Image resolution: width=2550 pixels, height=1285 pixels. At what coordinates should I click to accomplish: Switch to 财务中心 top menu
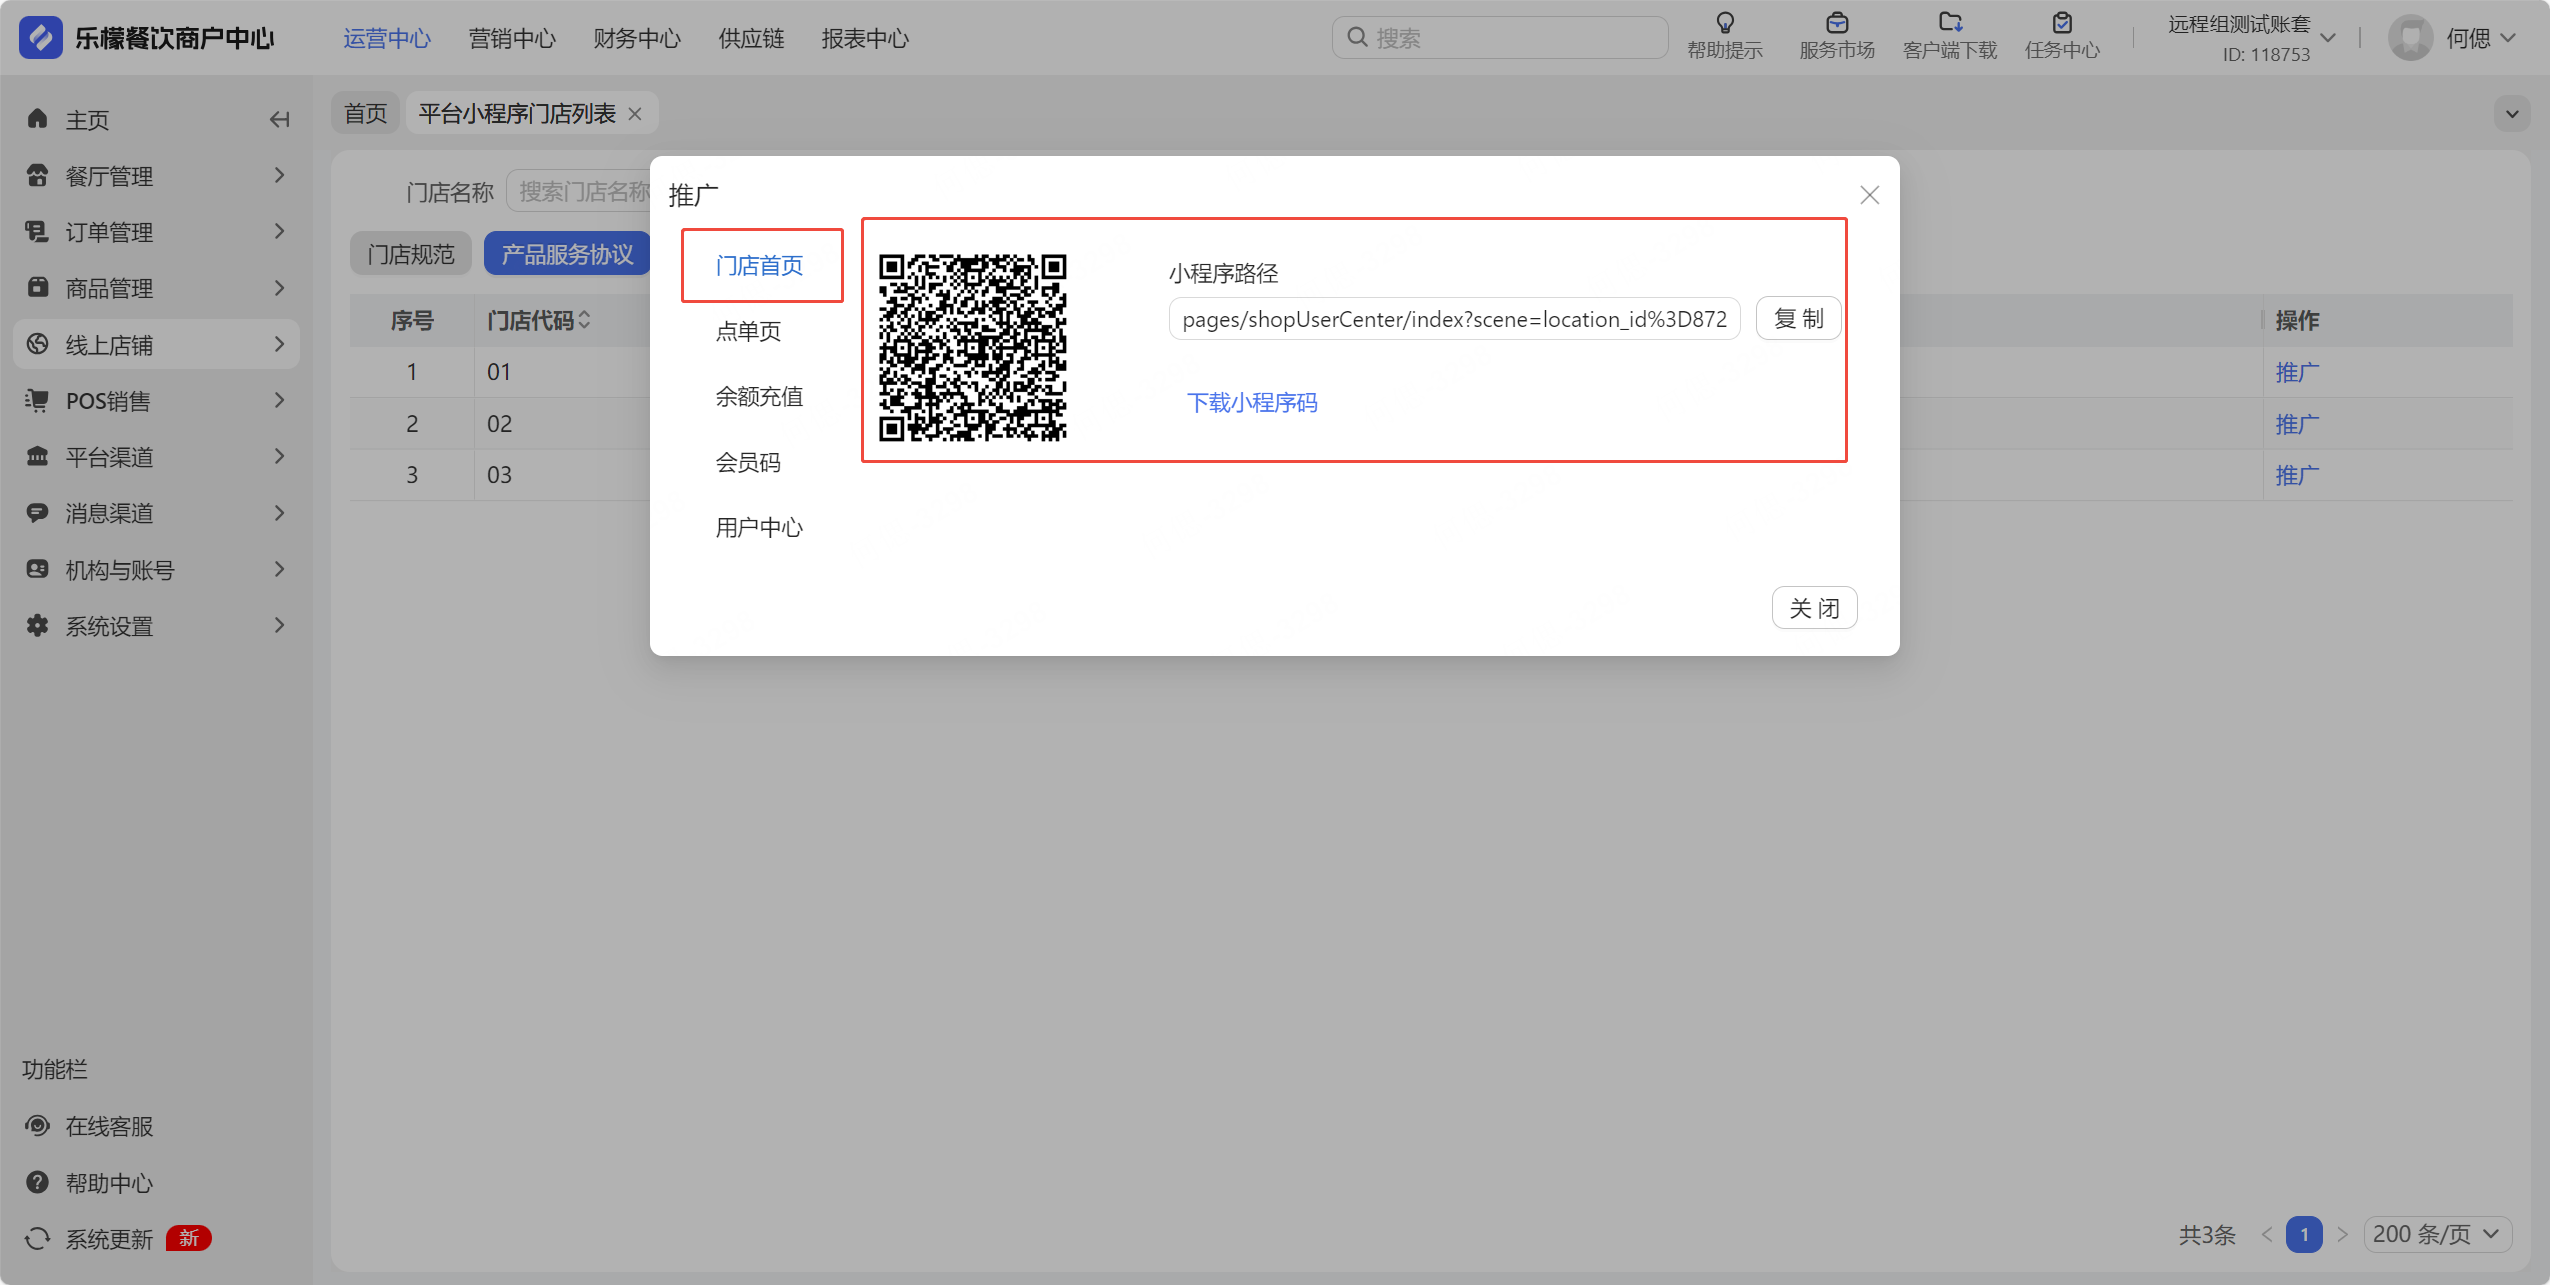(x=637, y=38)
